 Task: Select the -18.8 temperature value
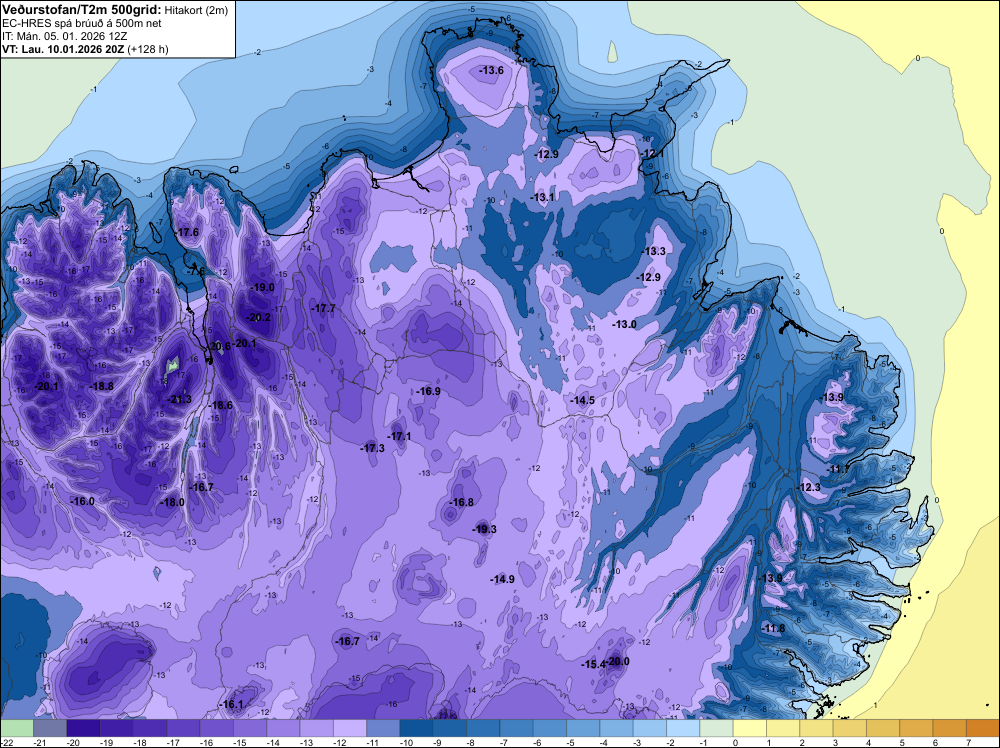click(101, 386)
